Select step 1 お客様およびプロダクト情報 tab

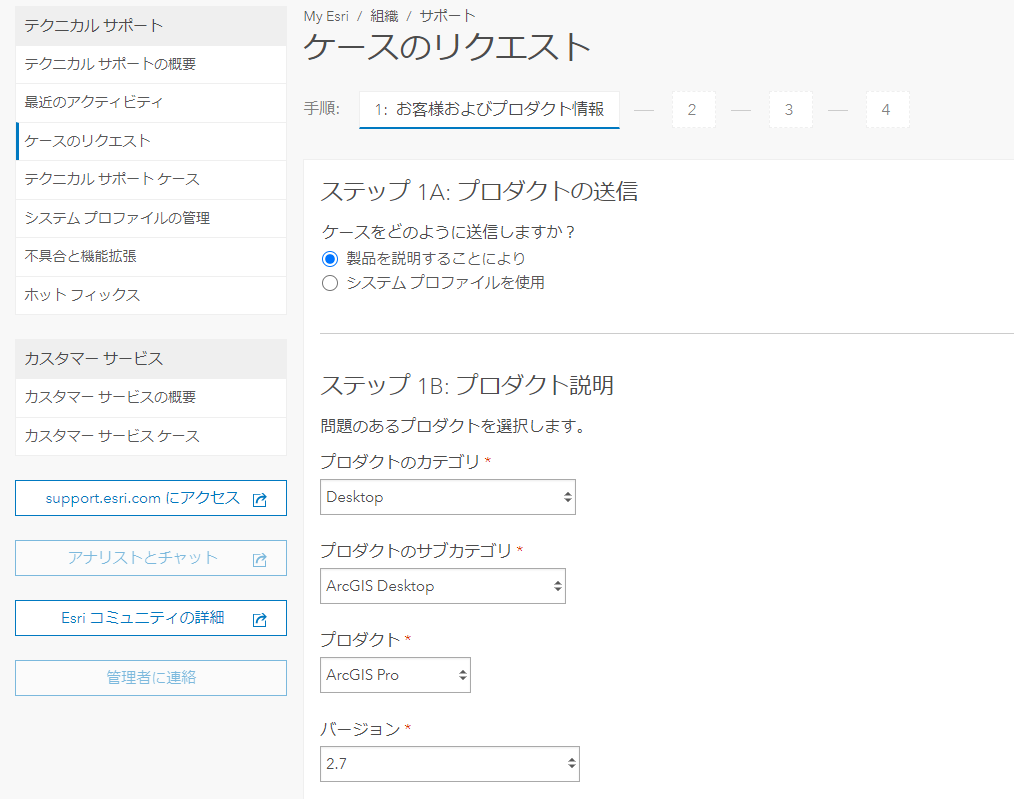[490, 109]
